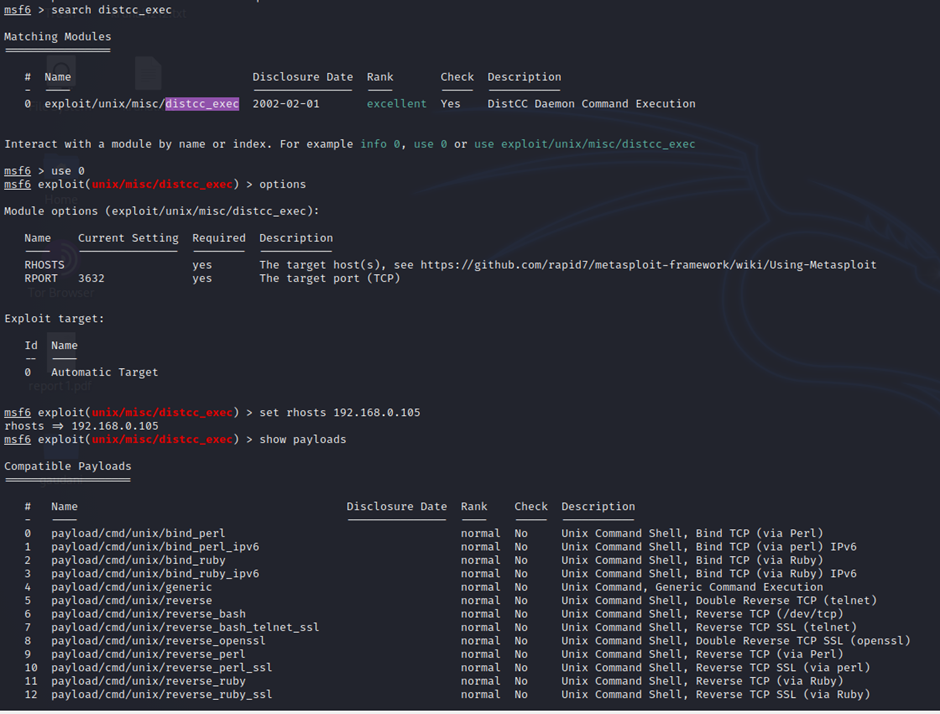The height and width of the screenshot is (714, 940).
Task: Click payload/cmd/unix/bind_perl_ipv6
Action: (x=155, y=547)
